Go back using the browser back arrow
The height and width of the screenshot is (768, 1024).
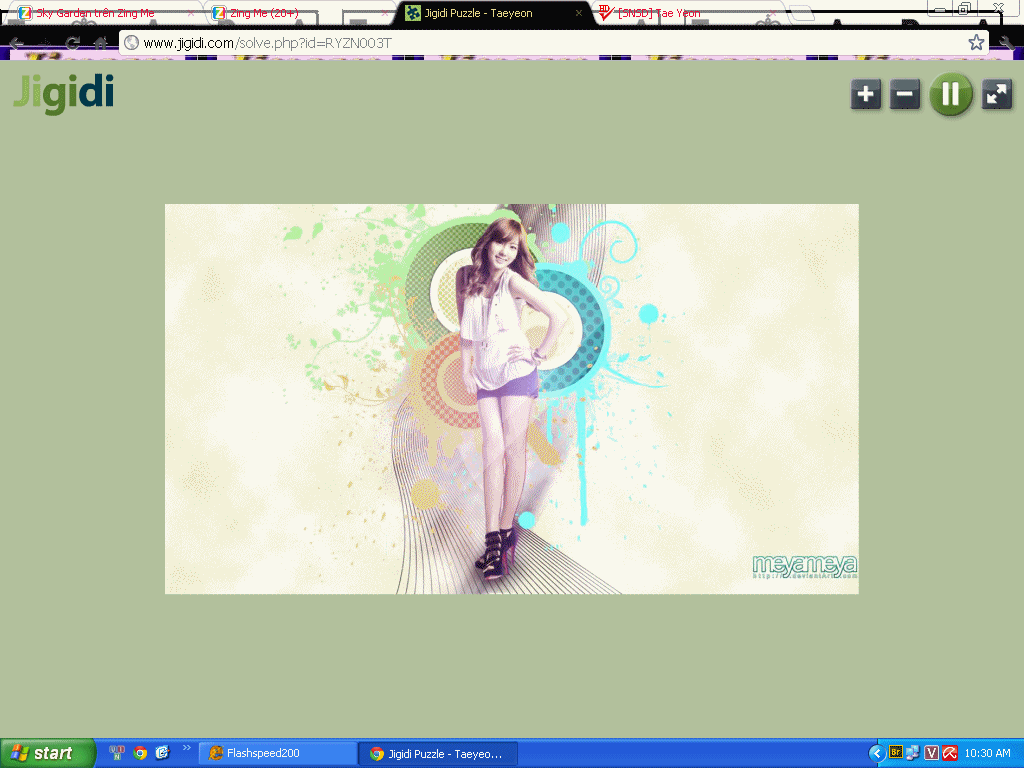(x=18, y=43)
